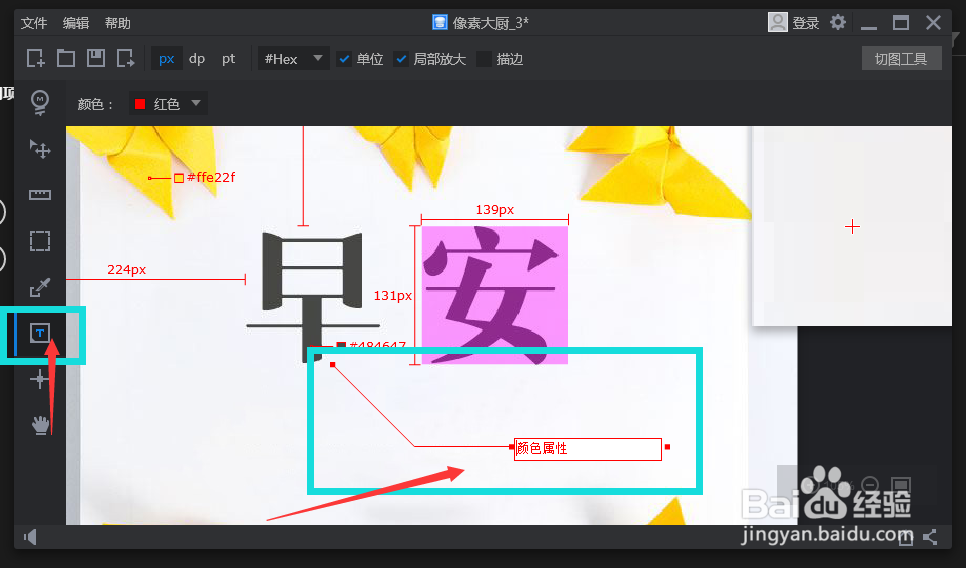This screenshot has width=966, height=568.
Task: Click the new file icon
Action: coord(36,59)
